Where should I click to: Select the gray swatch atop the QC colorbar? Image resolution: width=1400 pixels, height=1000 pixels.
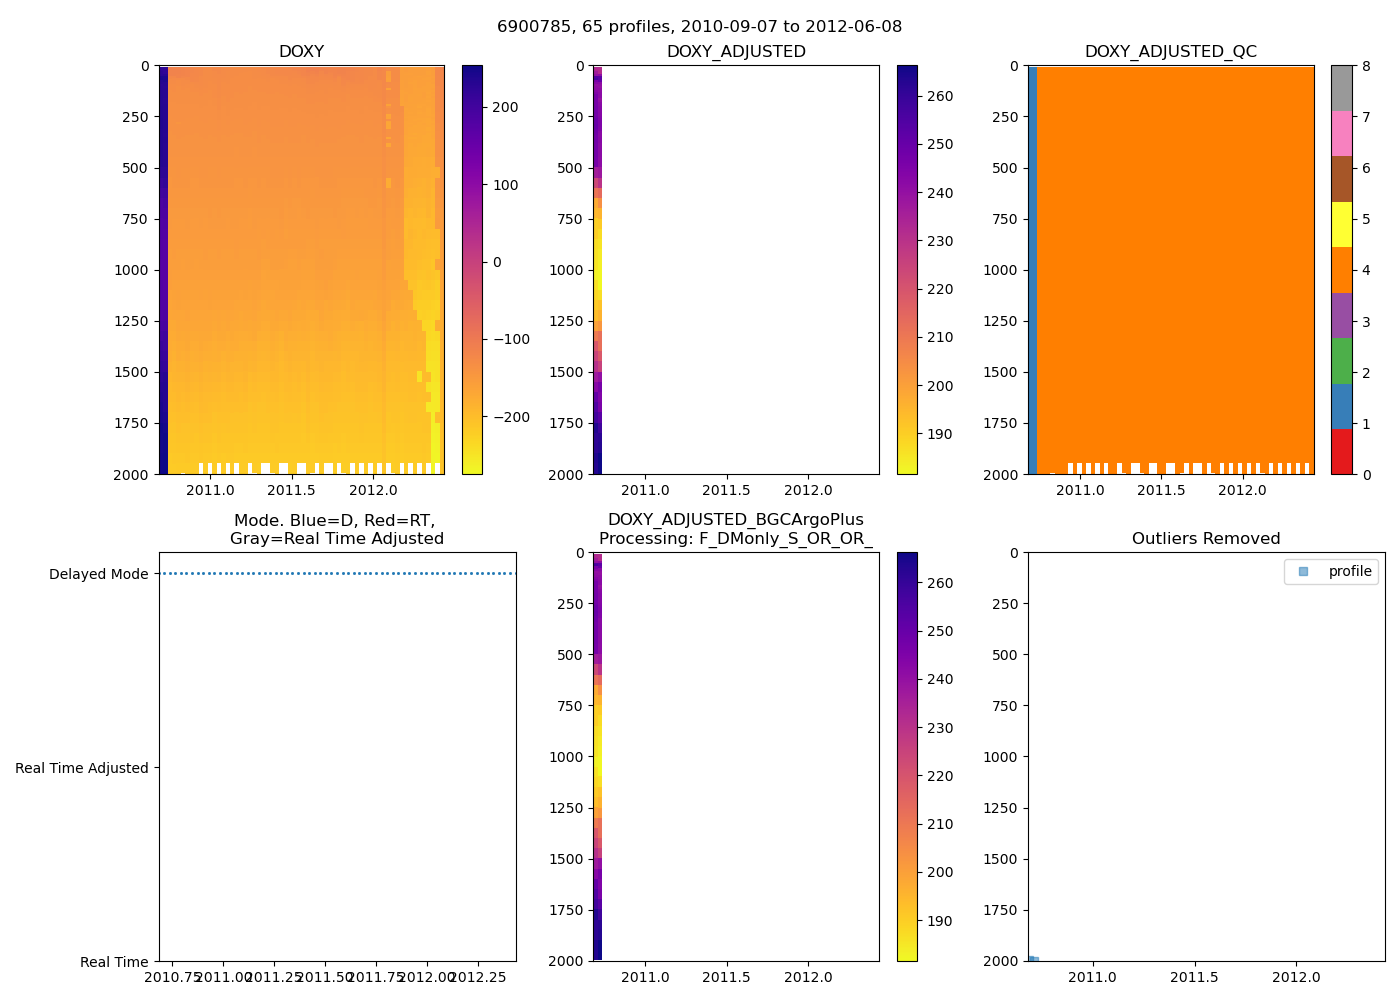tap(1341, 88)
